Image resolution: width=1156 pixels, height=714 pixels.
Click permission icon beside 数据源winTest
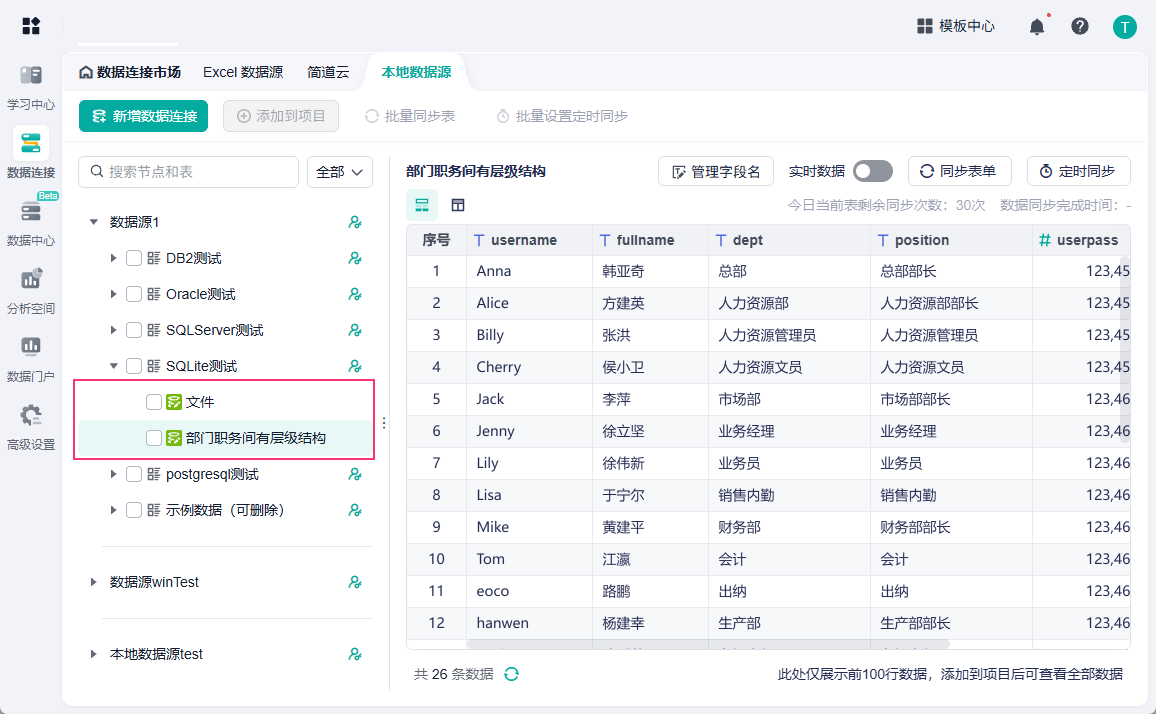355,583
